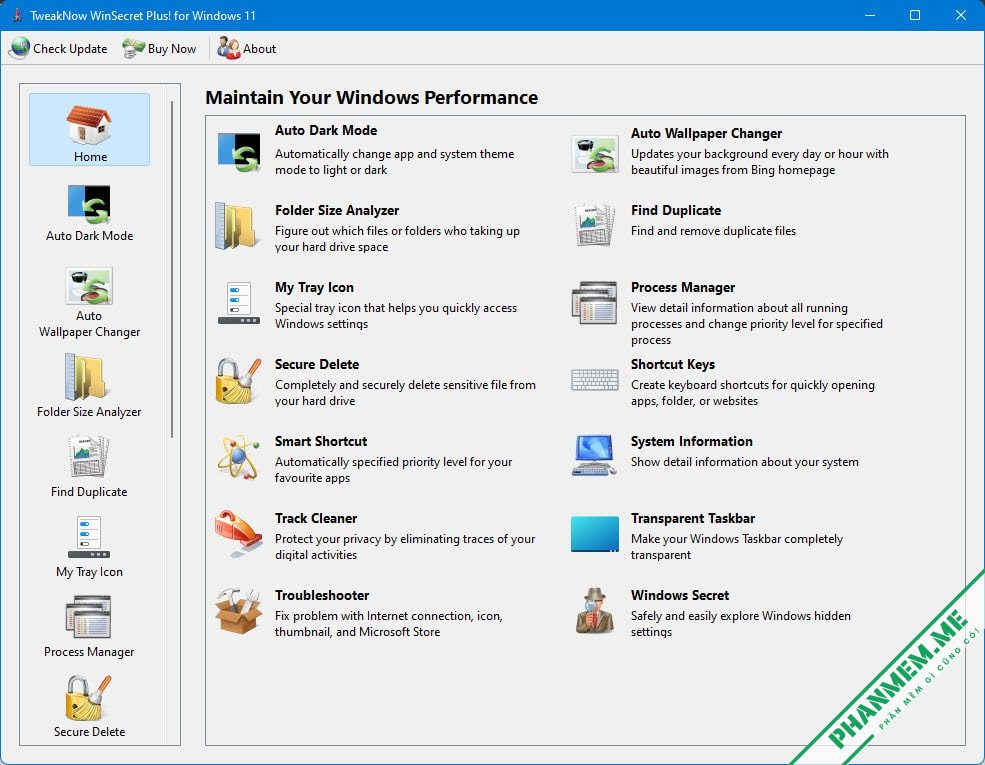Select My Tray Icon sidebar icon
Viewport: 985px width, 765px height.
[89, 536]
